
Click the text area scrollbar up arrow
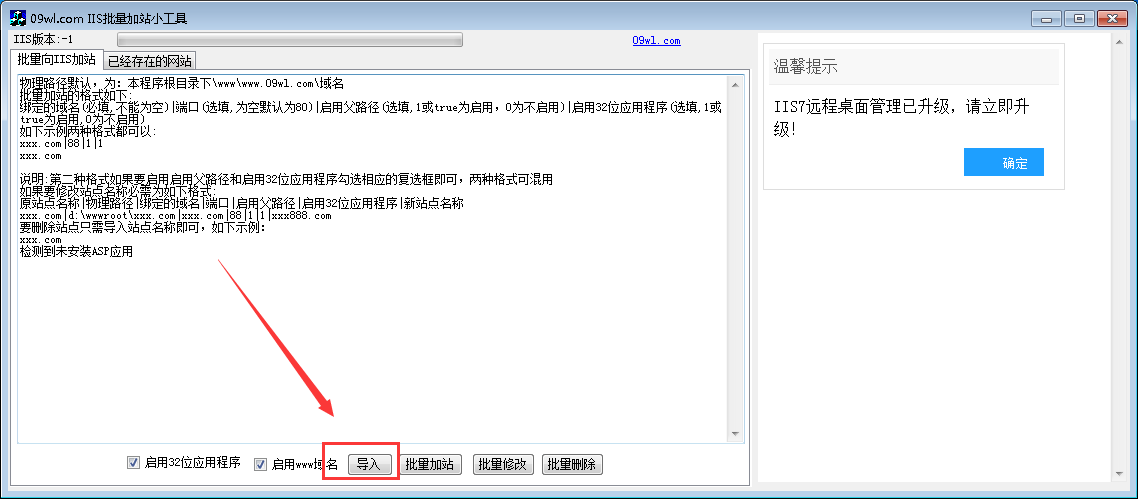point(734,84)
